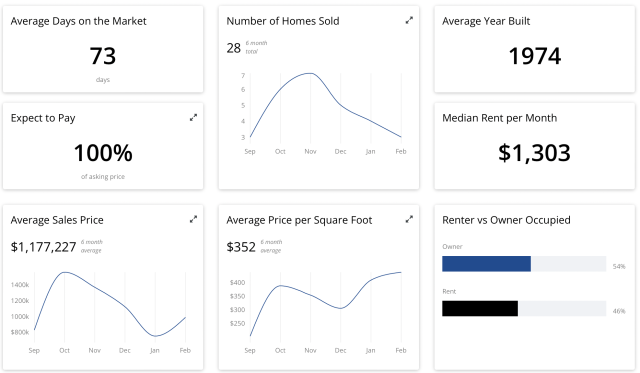The image size is (640, 373).
Task: Click the Oct label on Average Sales Price chart
Action: pos(64,350)
